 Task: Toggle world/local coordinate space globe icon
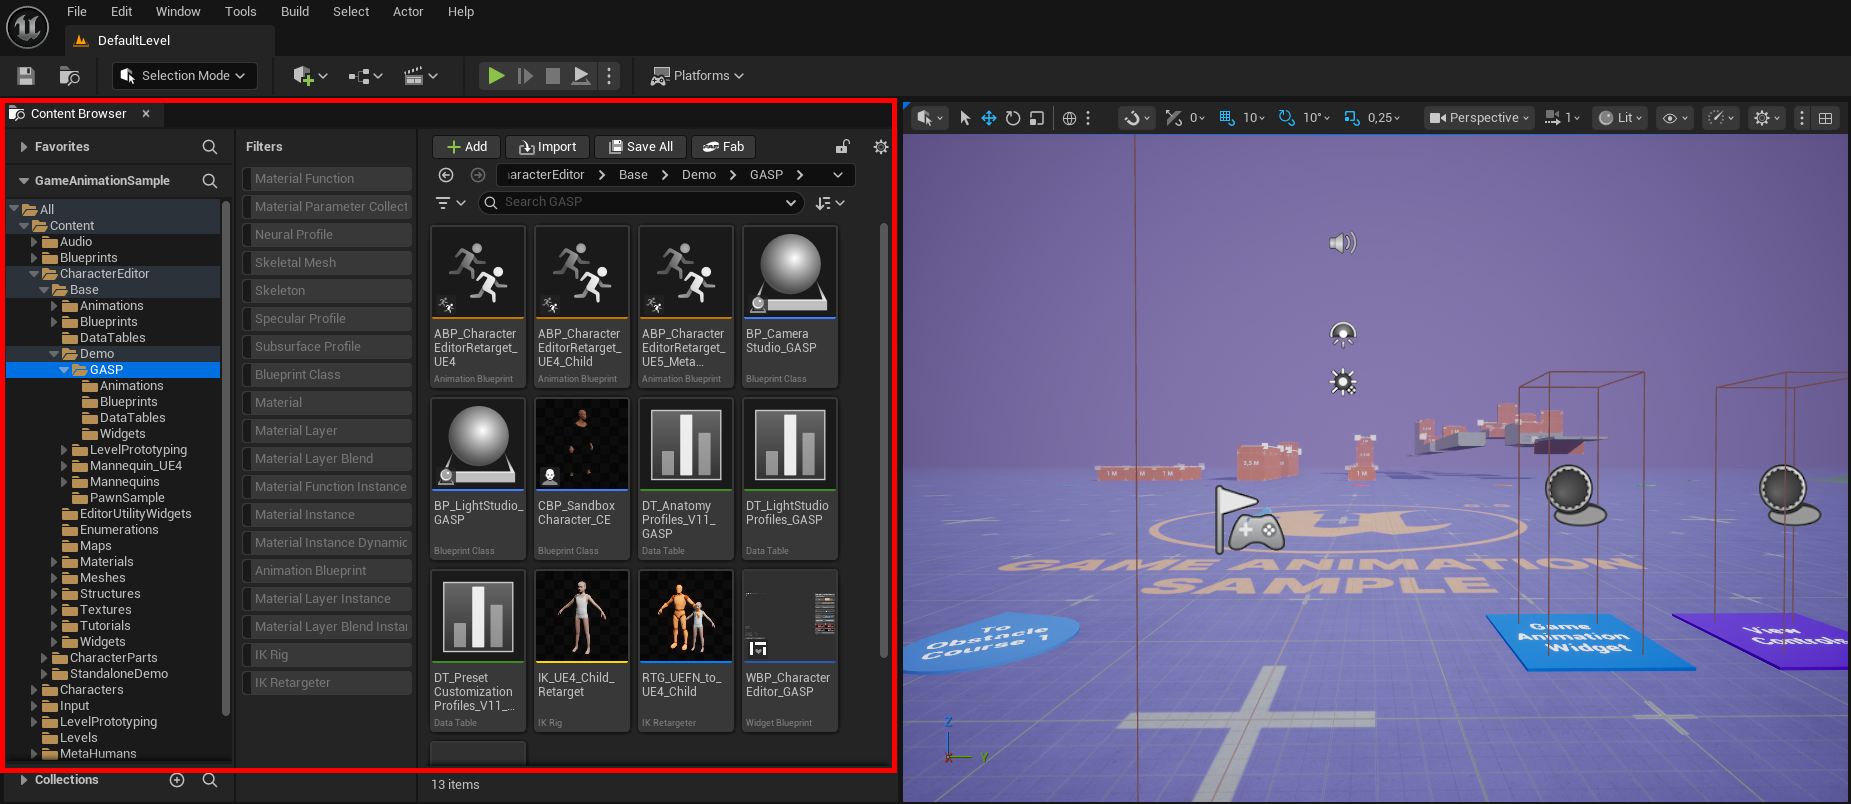click(1069, 118)
